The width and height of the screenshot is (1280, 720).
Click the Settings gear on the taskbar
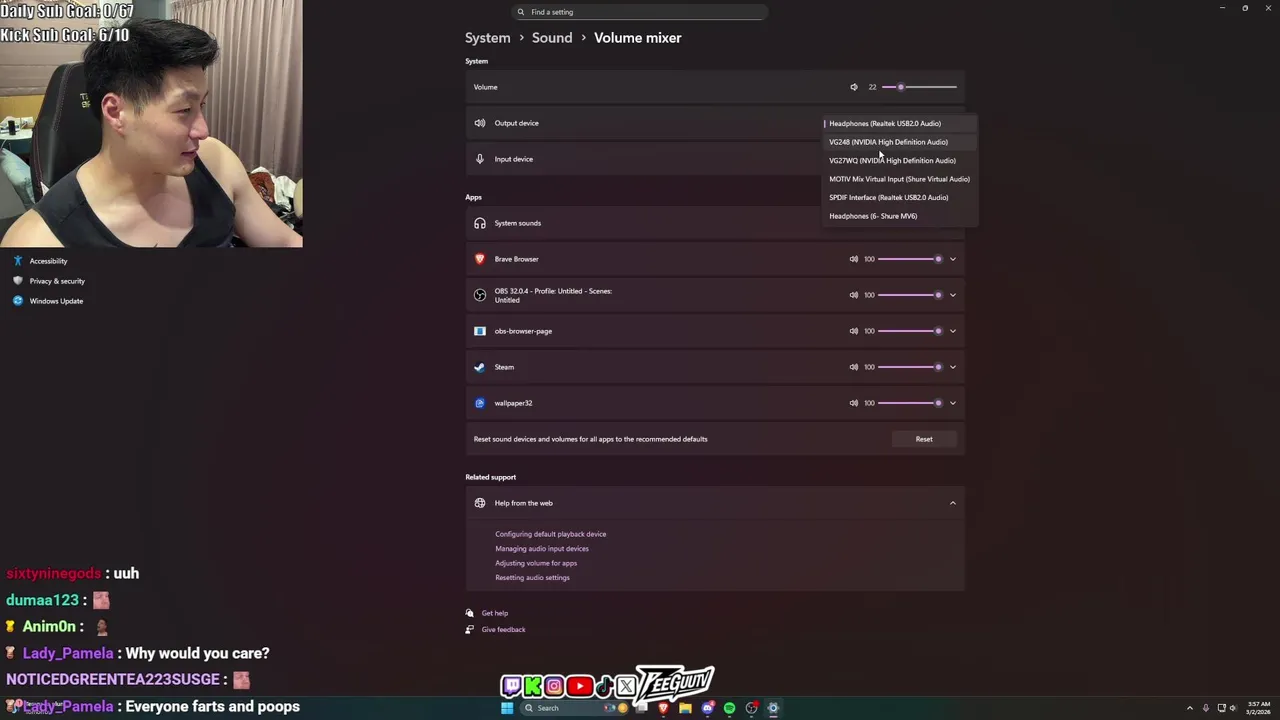coord(773,708)
